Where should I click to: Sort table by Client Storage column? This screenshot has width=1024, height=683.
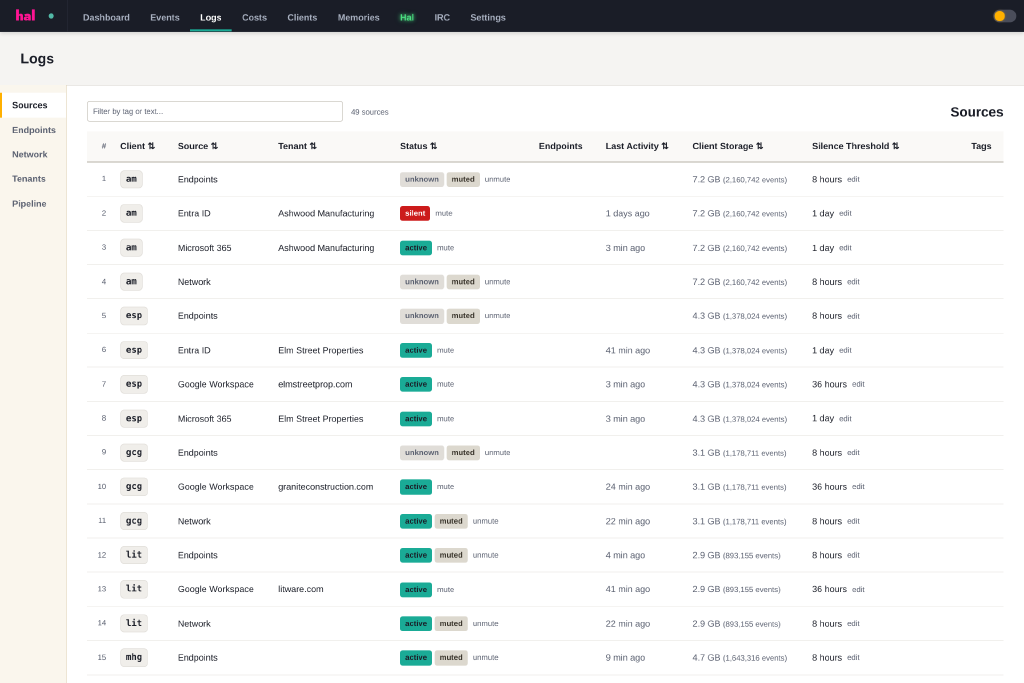[x=728, y=146]
